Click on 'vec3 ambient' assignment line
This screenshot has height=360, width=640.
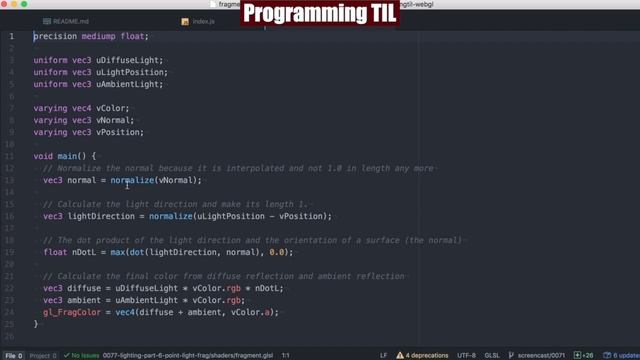tap(144, 300)
